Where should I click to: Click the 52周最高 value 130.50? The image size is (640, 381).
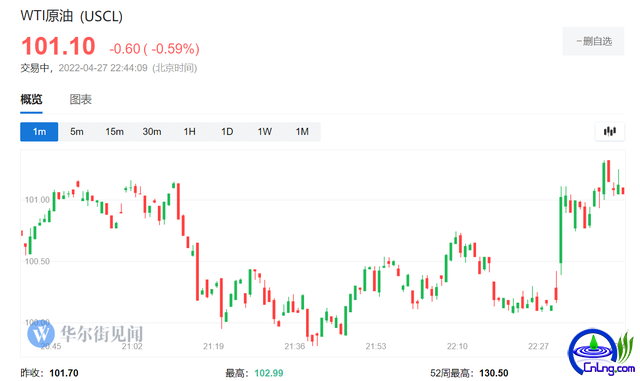point(493,373)
